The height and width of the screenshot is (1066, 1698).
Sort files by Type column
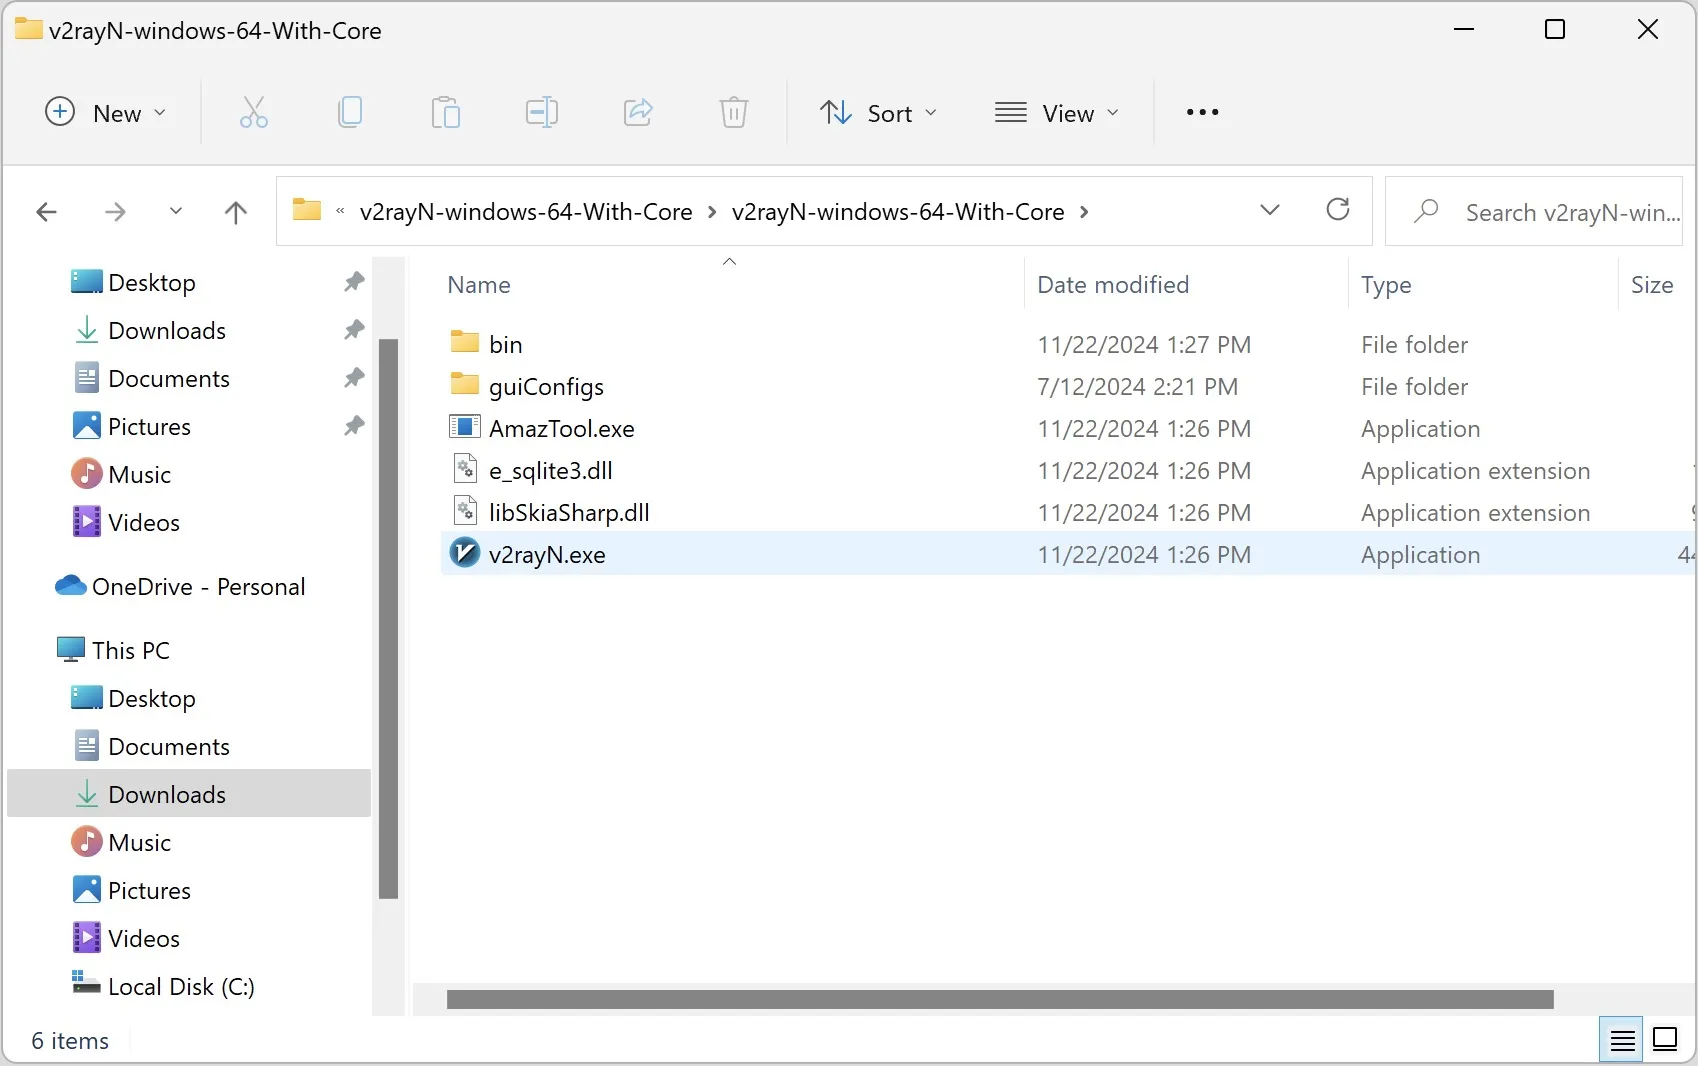(x=1386, y=285)
